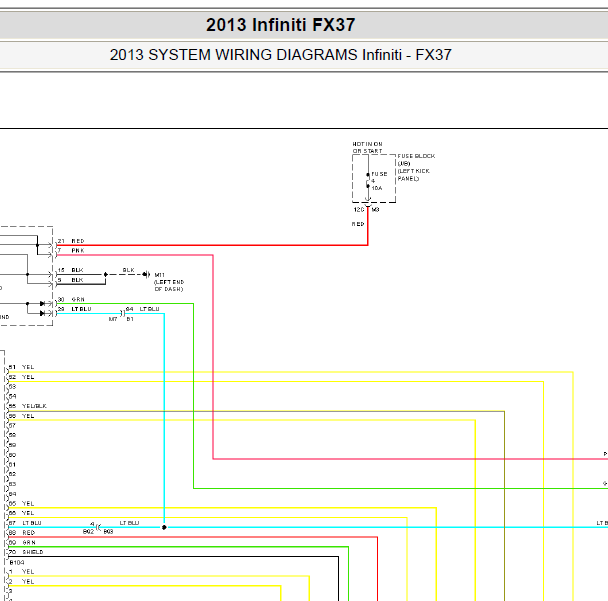
Task: Click the "RED" label below connector 12C
Action: [x=358, y=224]
